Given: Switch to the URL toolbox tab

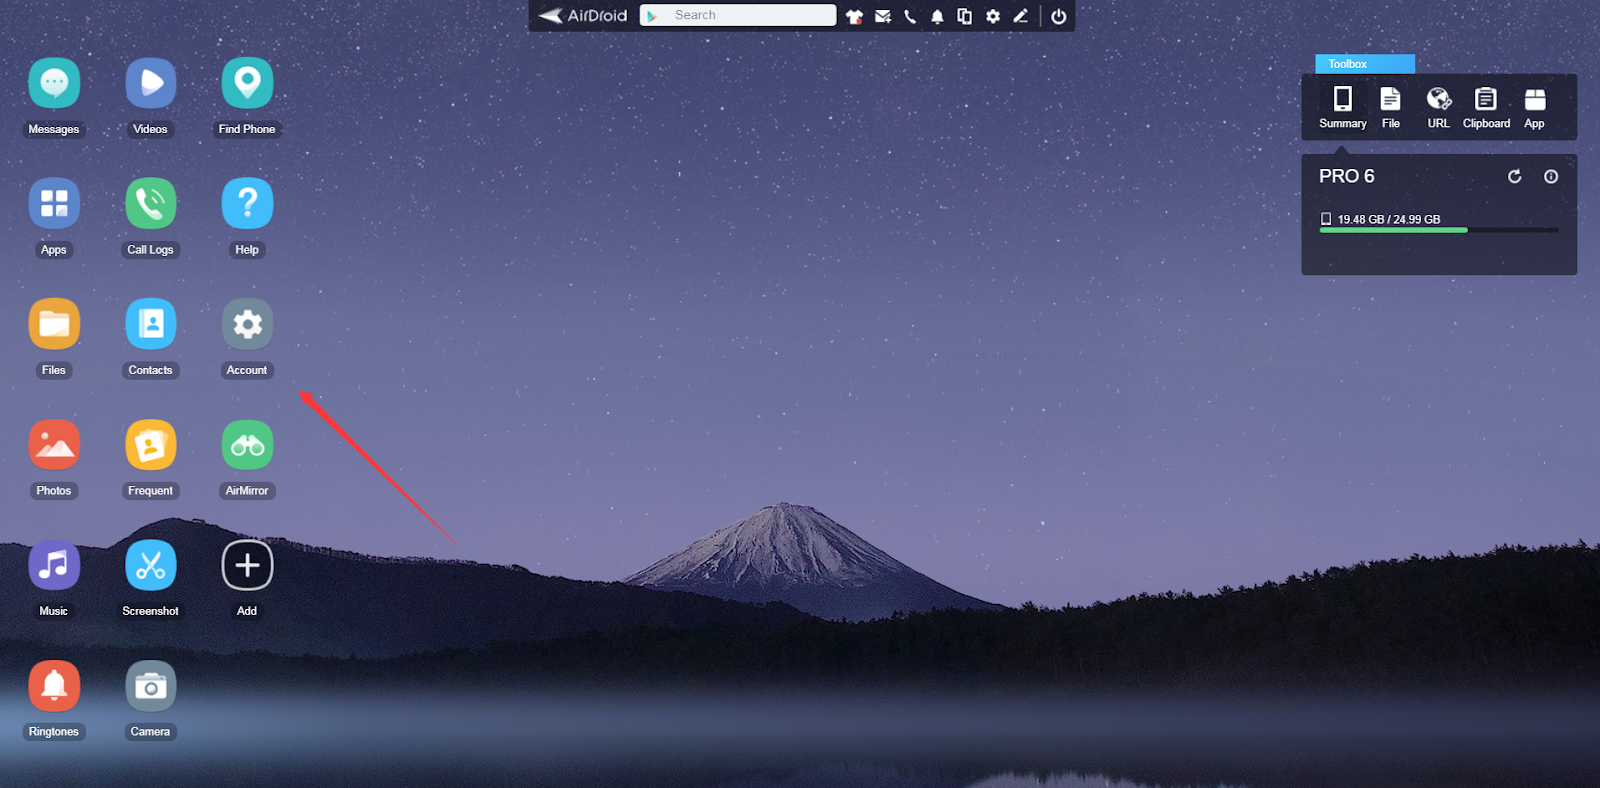Looking at the screenshot, I should pyautogui.click(x=1438, y=108).
